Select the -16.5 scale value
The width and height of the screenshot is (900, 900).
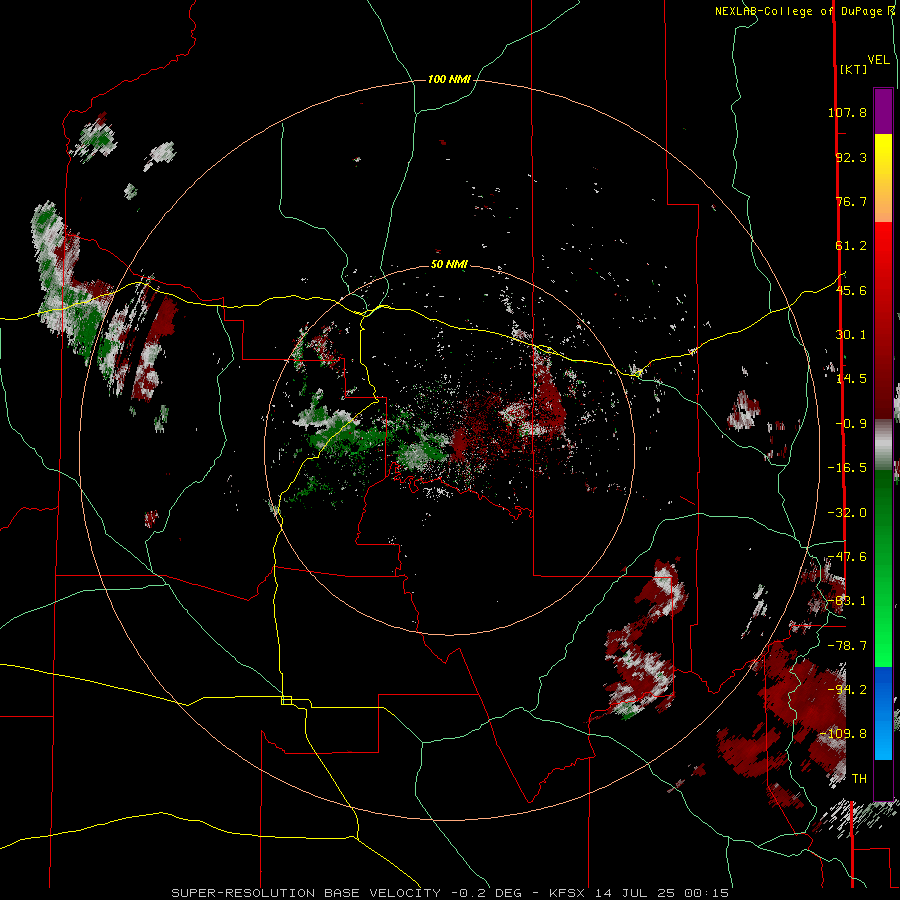[847, 468]
